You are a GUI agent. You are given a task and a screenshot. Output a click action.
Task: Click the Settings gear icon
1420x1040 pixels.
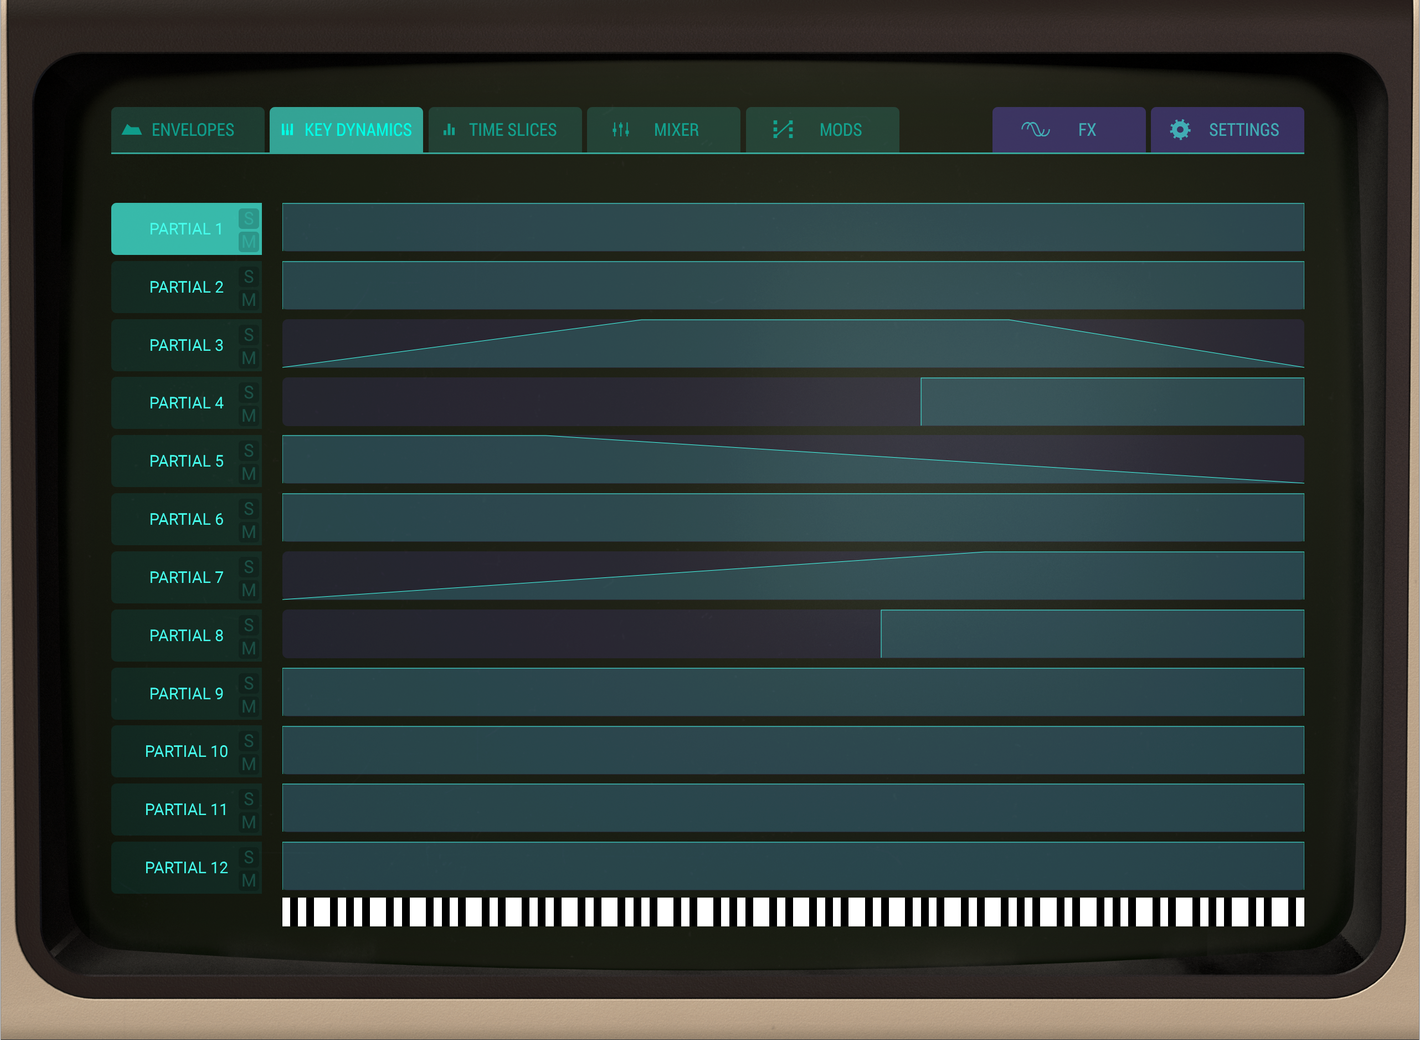pos(1181,129)
